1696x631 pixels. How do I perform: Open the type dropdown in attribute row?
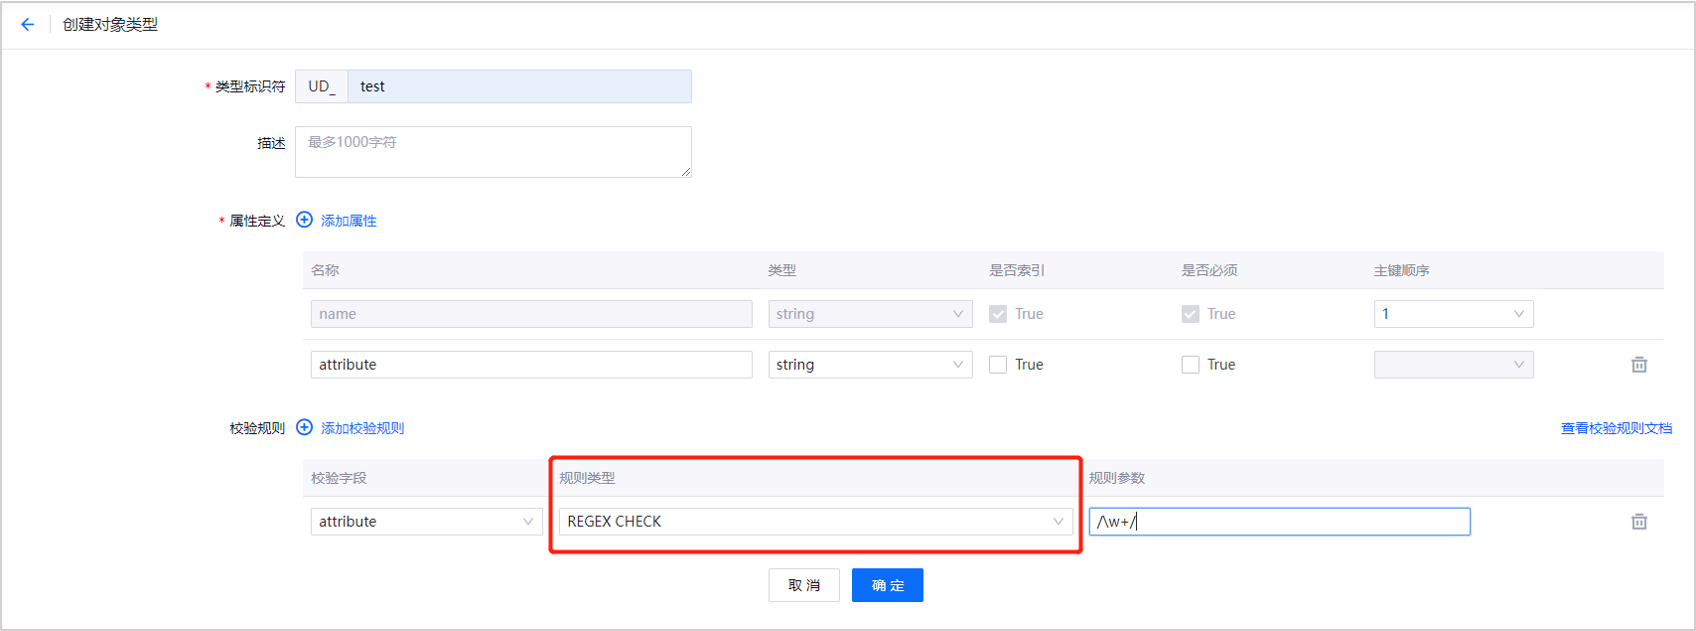869,365
